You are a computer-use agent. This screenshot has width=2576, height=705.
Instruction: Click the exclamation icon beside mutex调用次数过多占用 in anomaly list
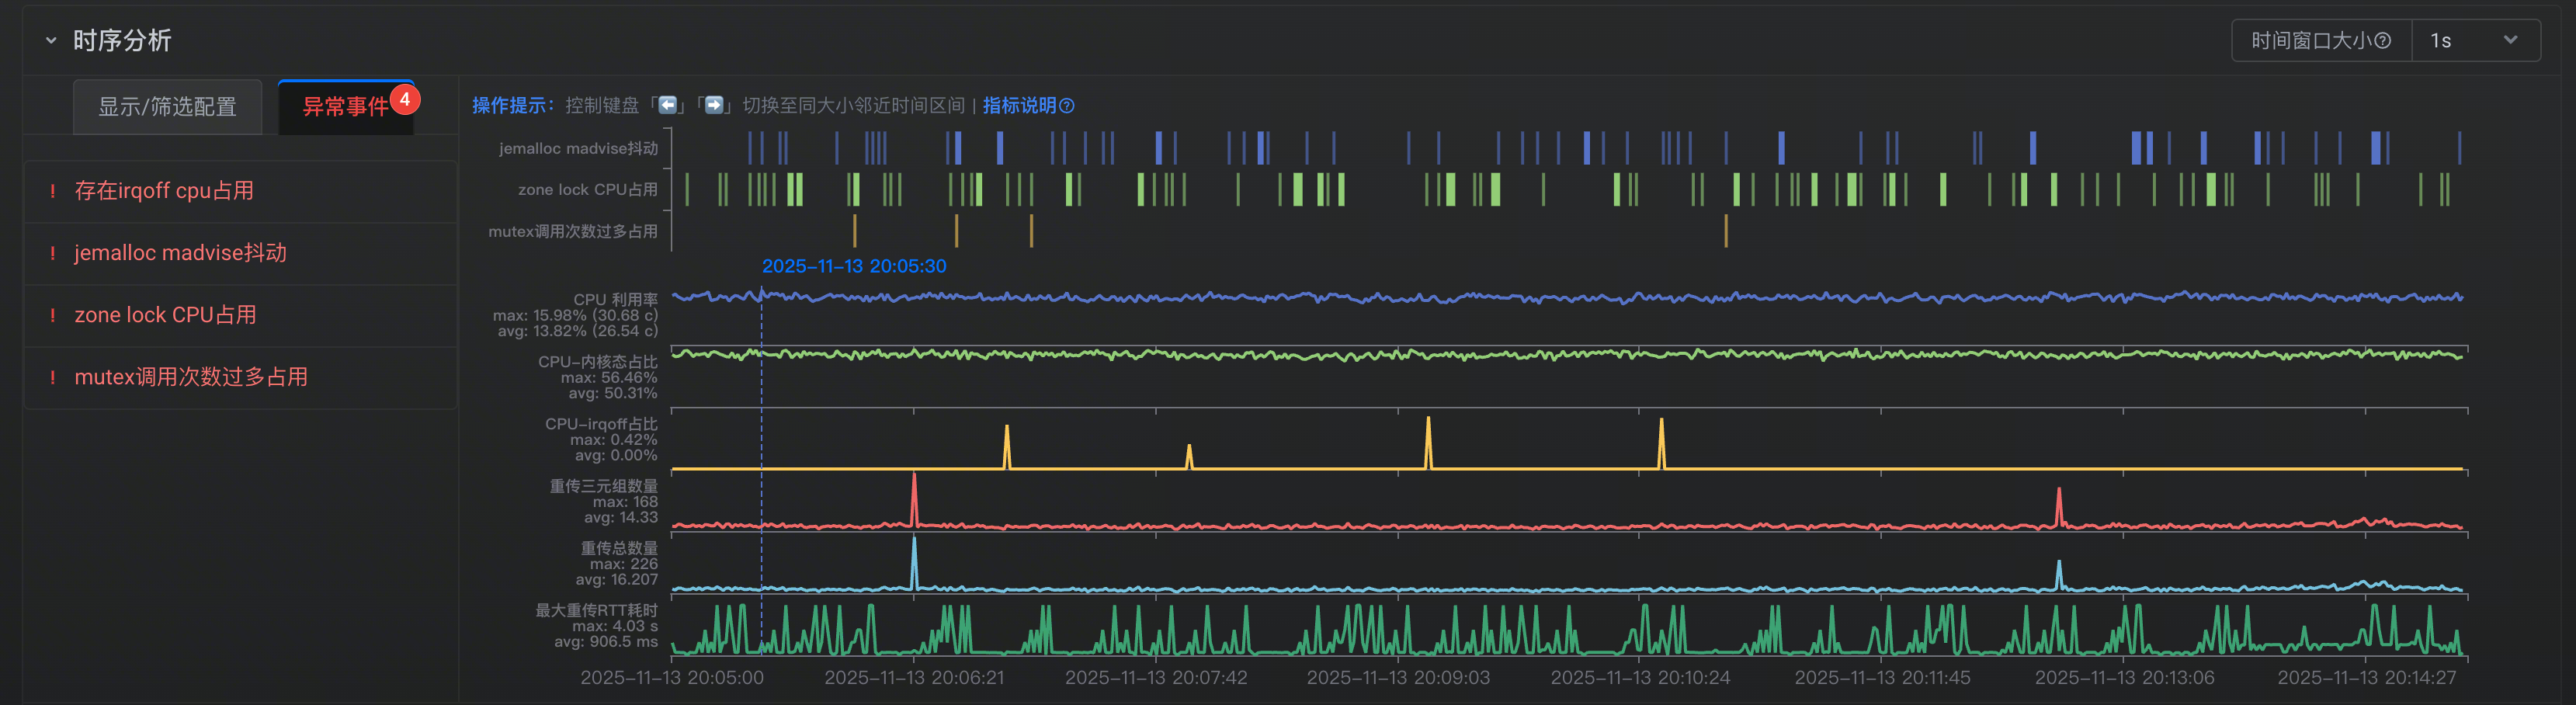(52, 377)
